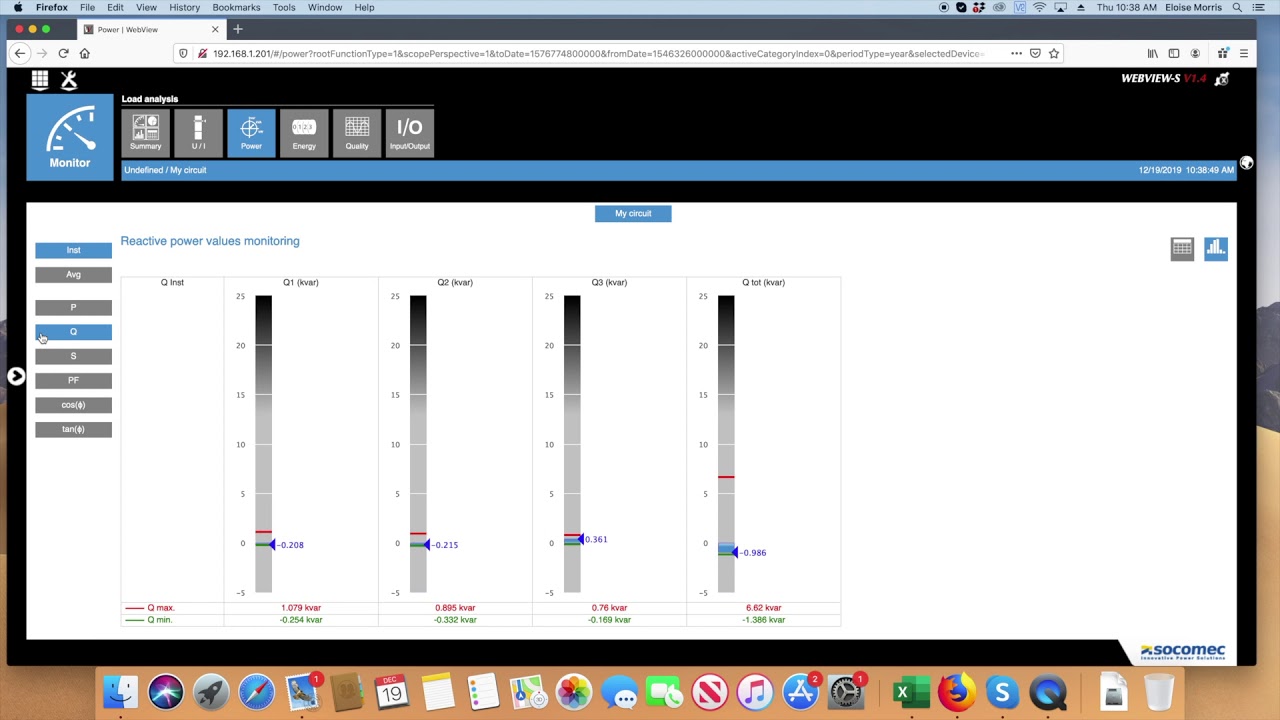Show PF power factor values

[73, 380]
